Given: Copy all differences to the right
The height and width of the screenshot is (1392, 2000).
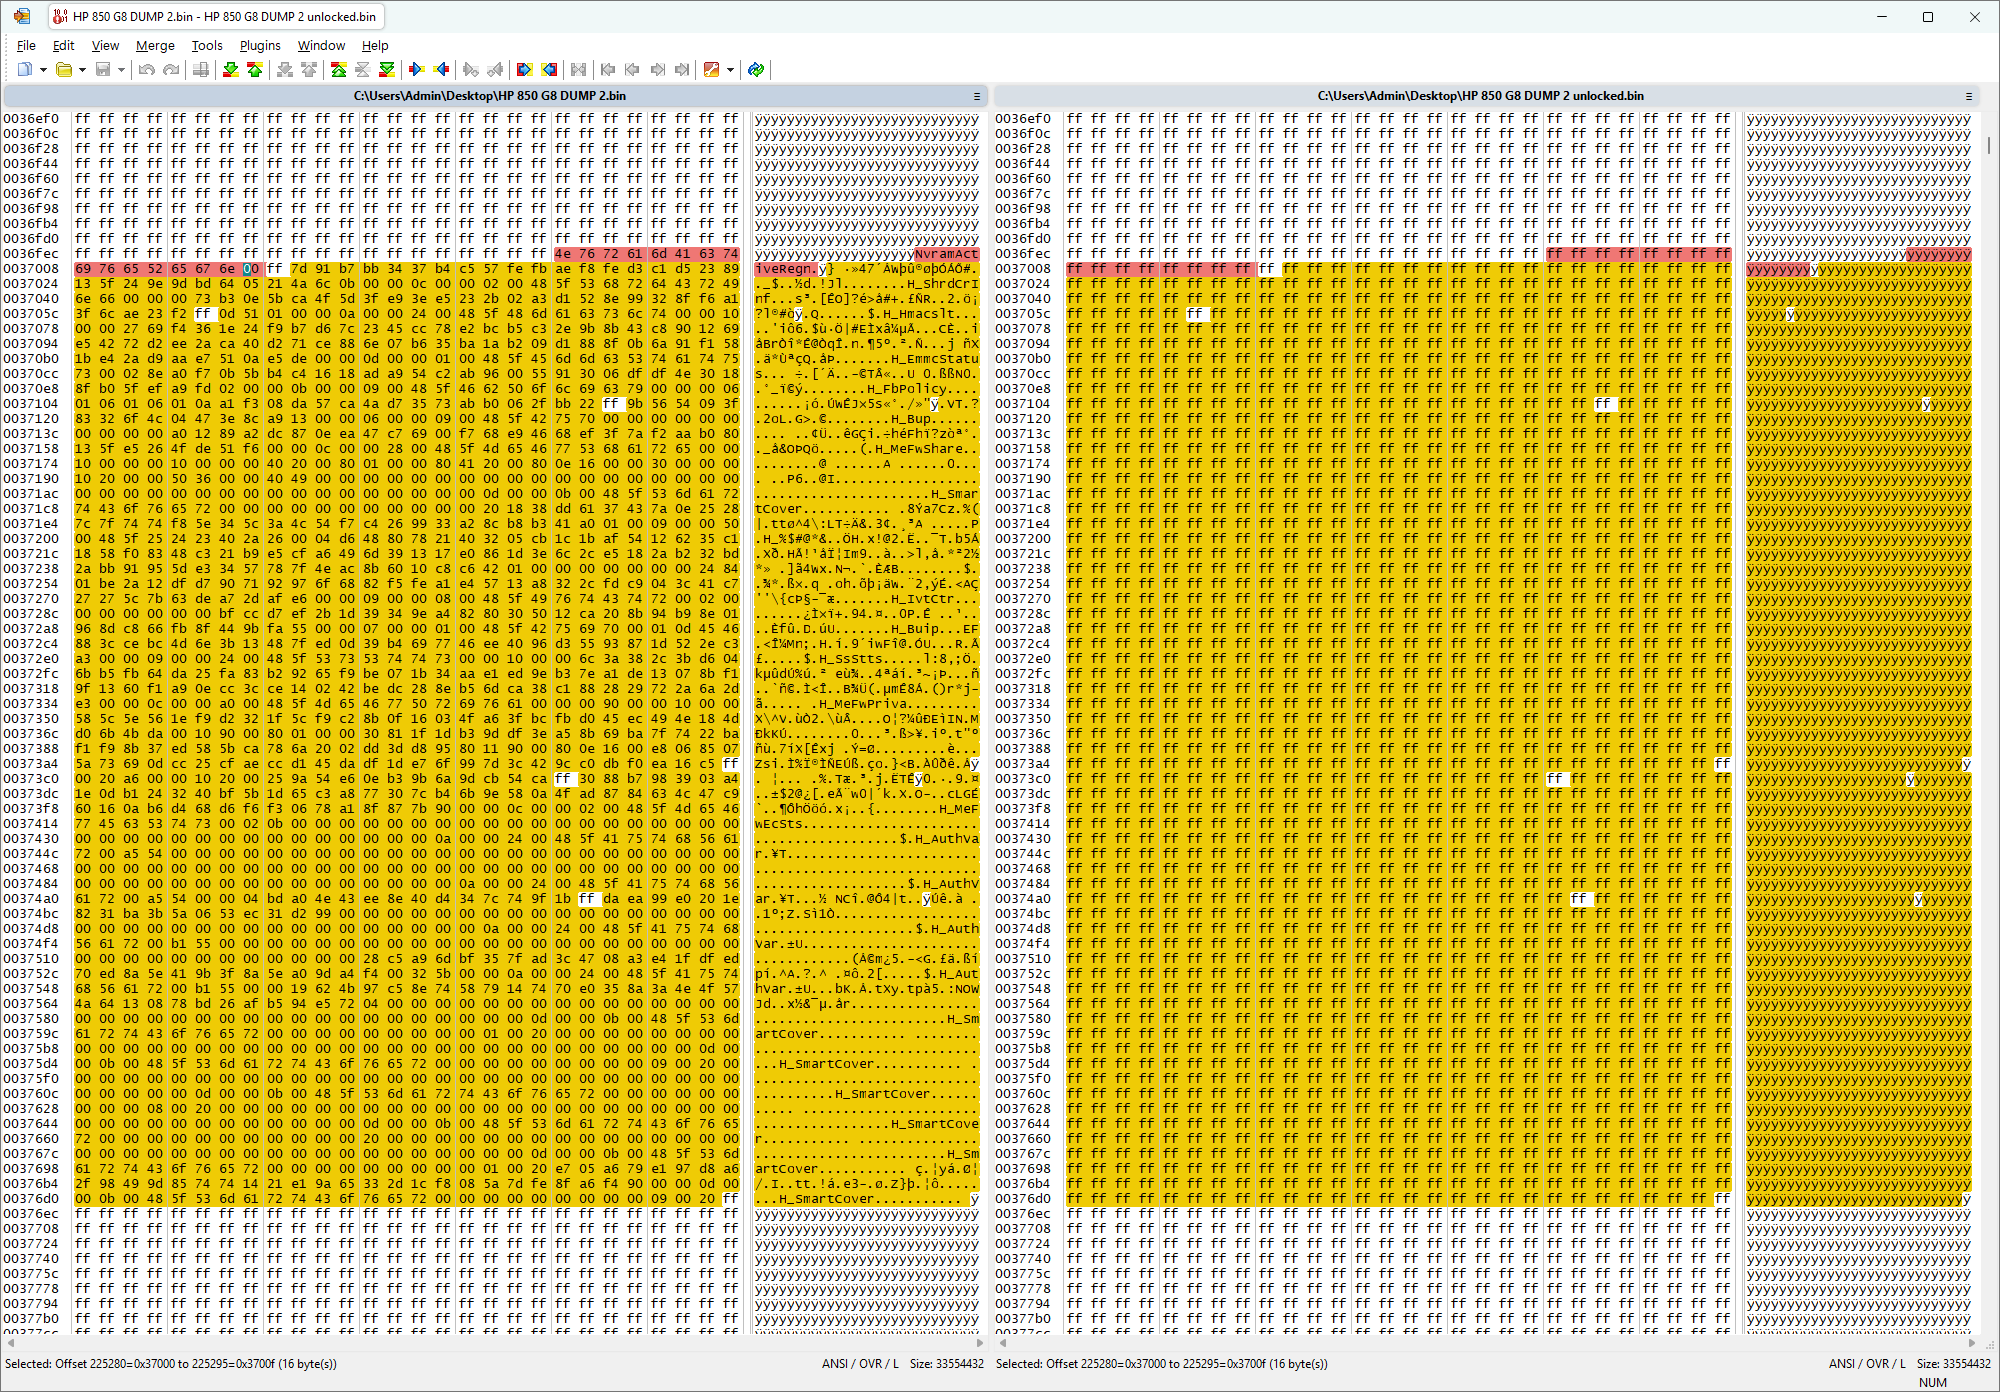Looking at the screenshot, I should [x=524, y=70].
